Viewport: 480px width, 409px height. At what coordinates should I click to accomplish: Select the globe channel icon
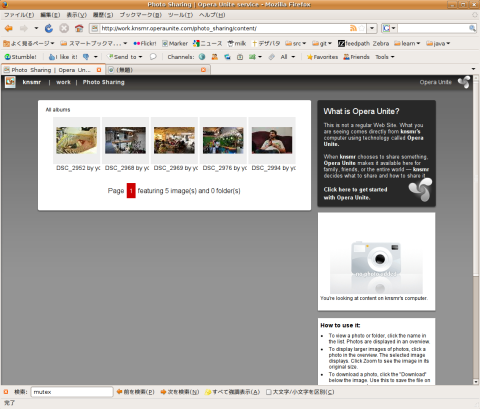pyautogui.click(x=202, y=57)
